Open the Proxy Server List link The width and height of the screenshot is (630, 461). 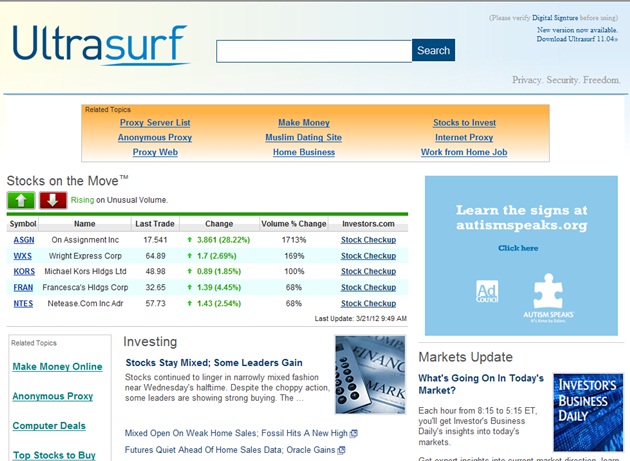155,123
